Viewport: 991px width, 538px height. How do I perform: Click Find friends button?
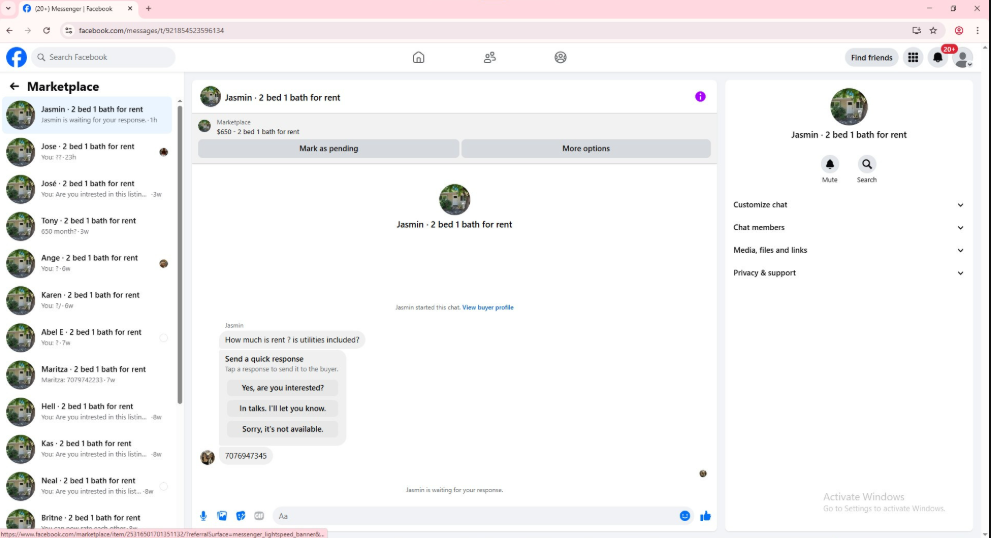[x=872, y=58]
